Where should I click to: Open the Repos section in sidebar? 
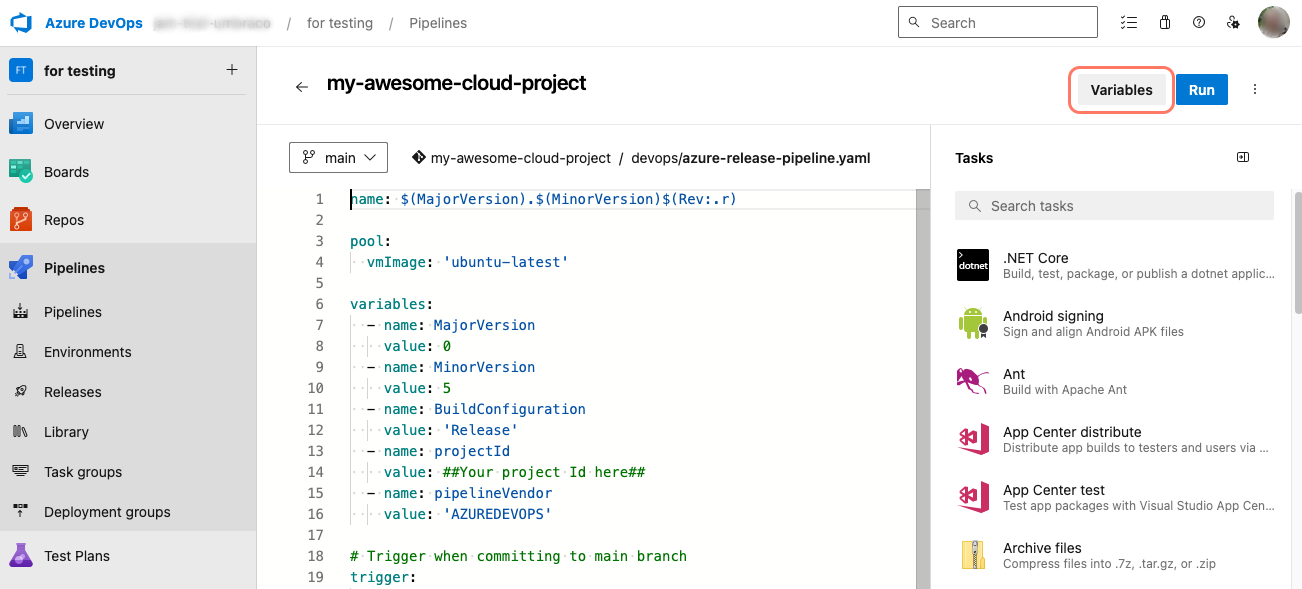(x=64, y=220)
